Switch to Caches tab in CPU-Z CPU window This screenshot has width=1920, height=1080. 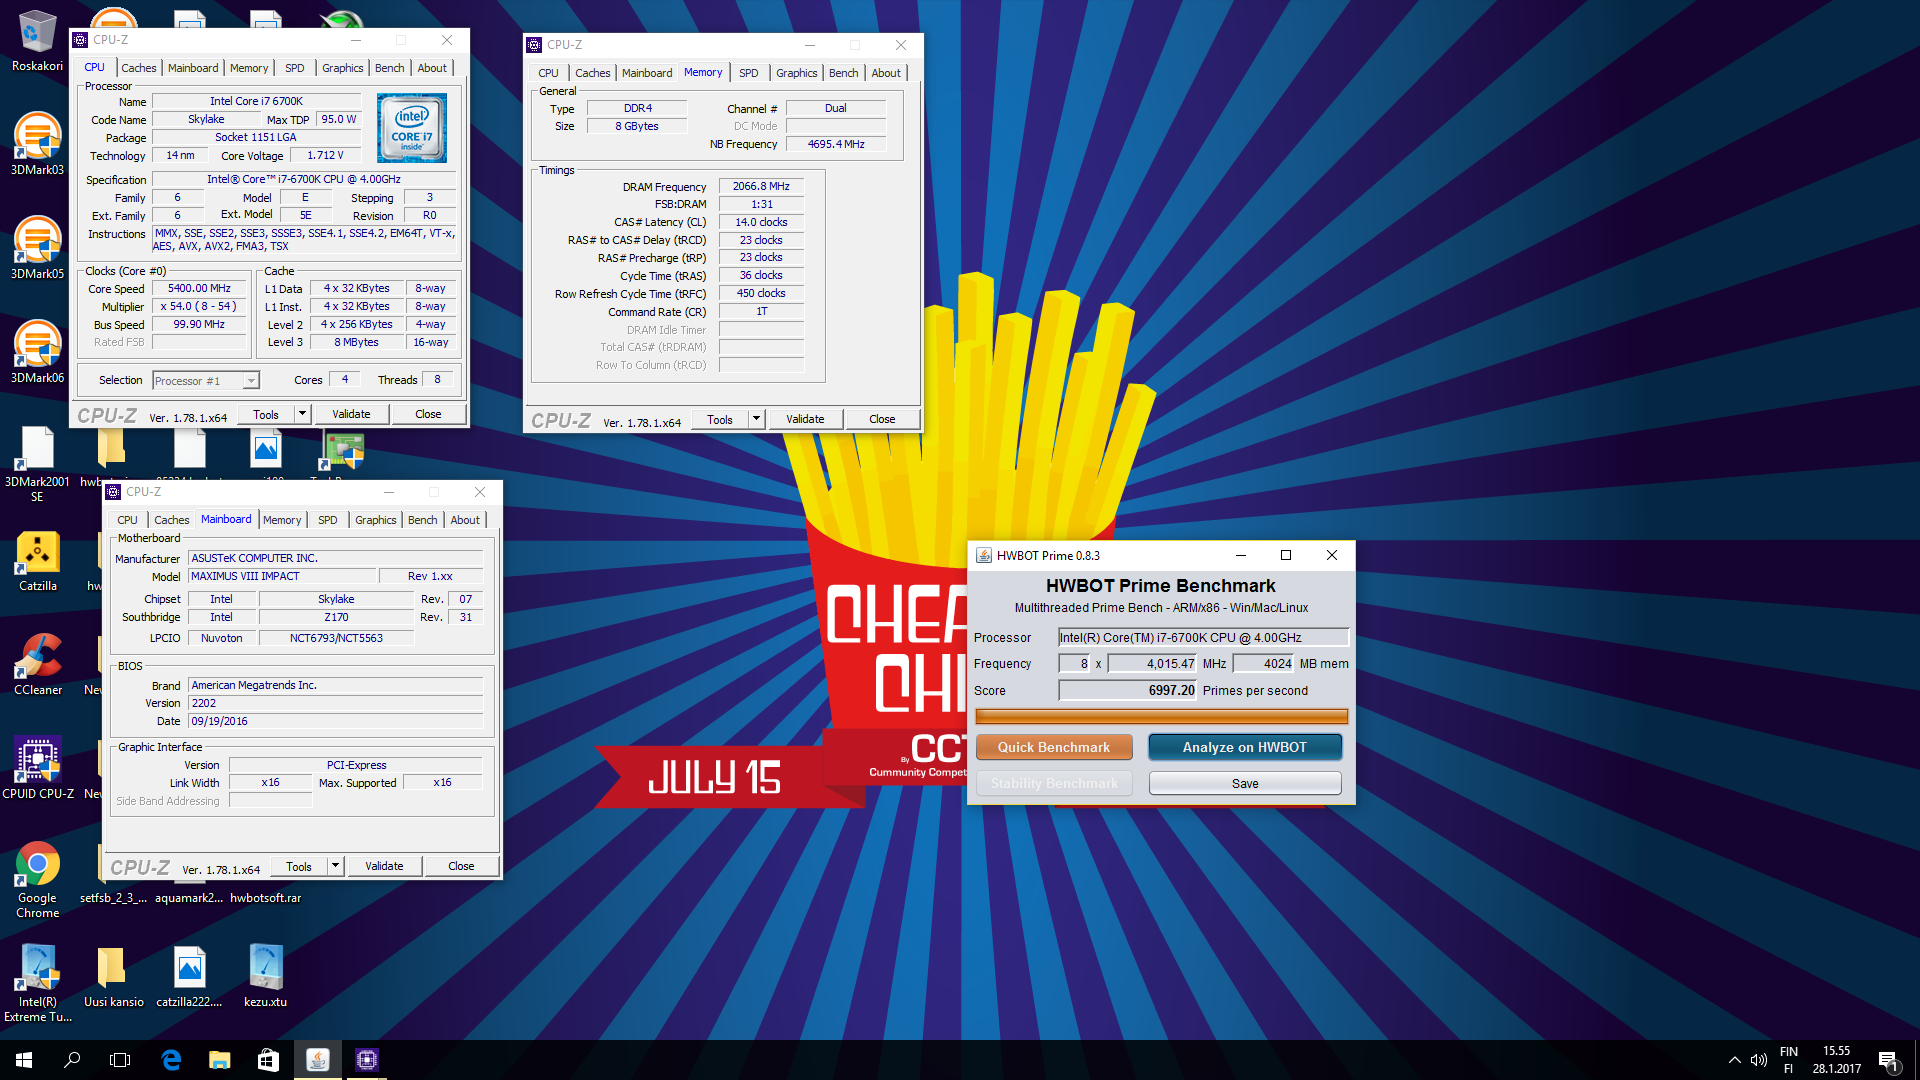[x=138, y=68]
